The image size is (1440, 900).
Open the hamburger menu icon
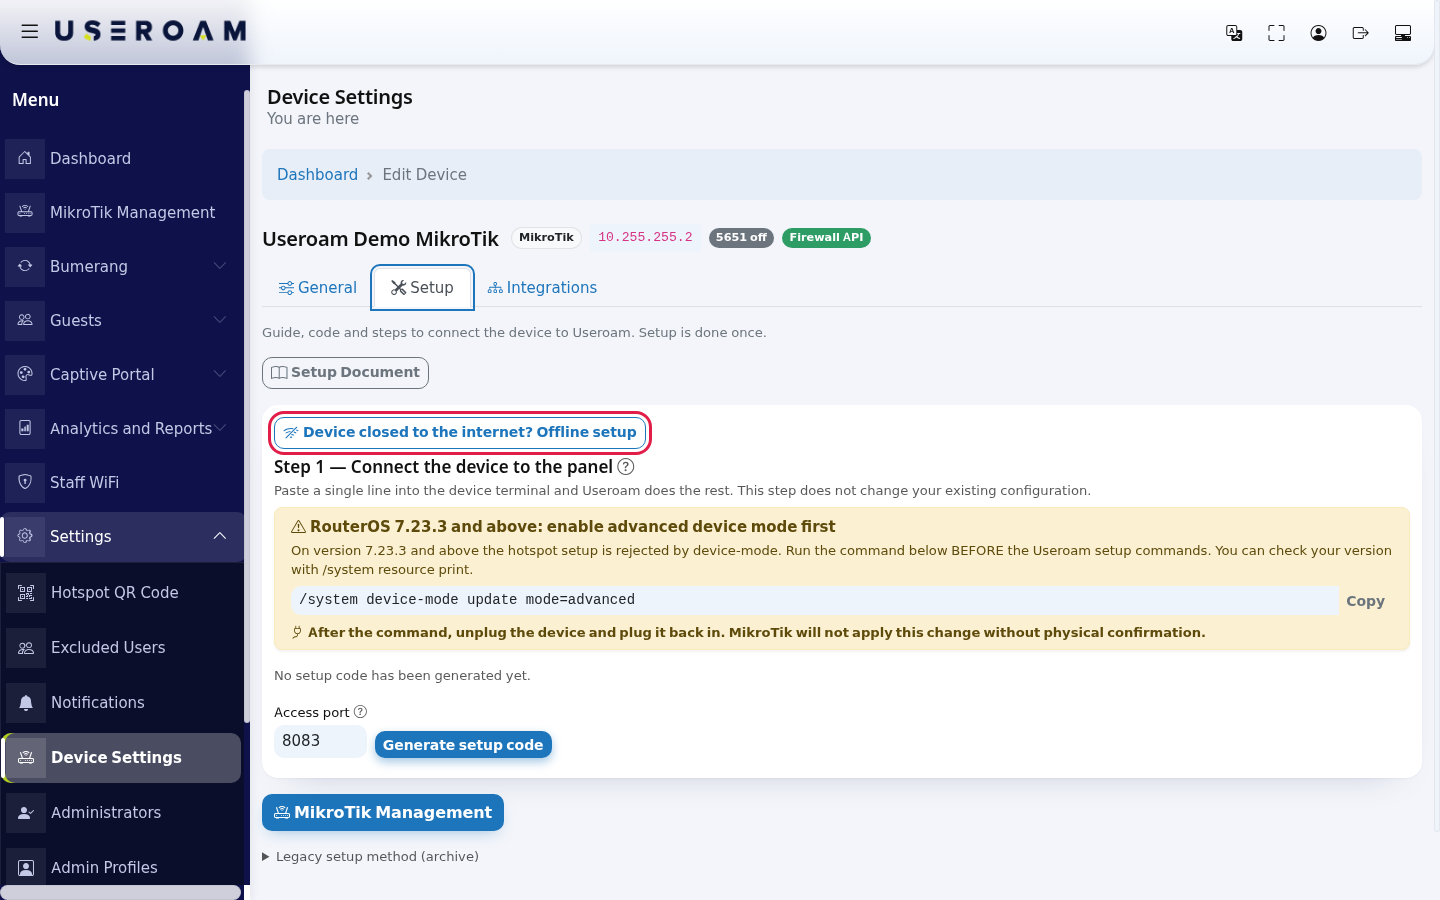coord(30,32)
